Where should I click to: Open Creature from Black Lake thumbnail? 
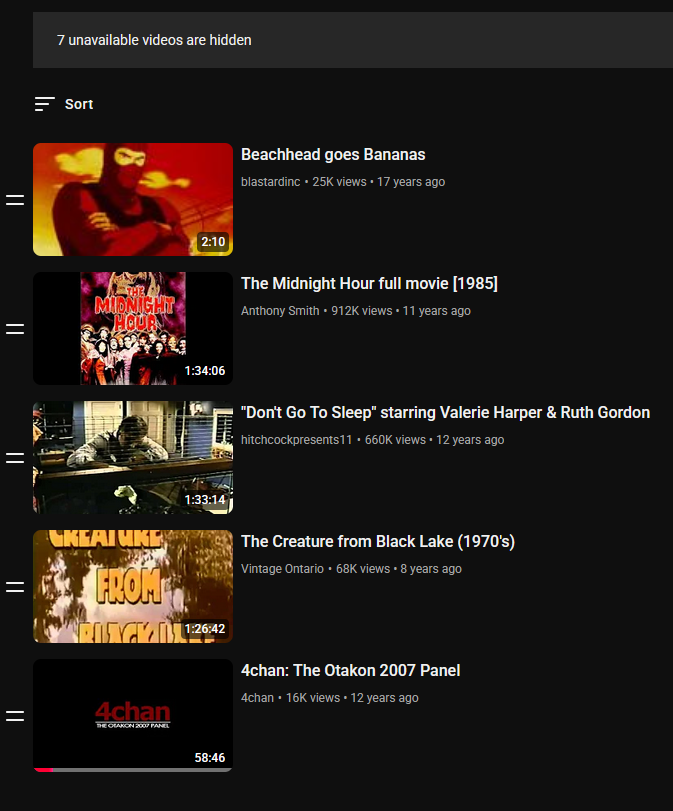(x=133, y=587)
